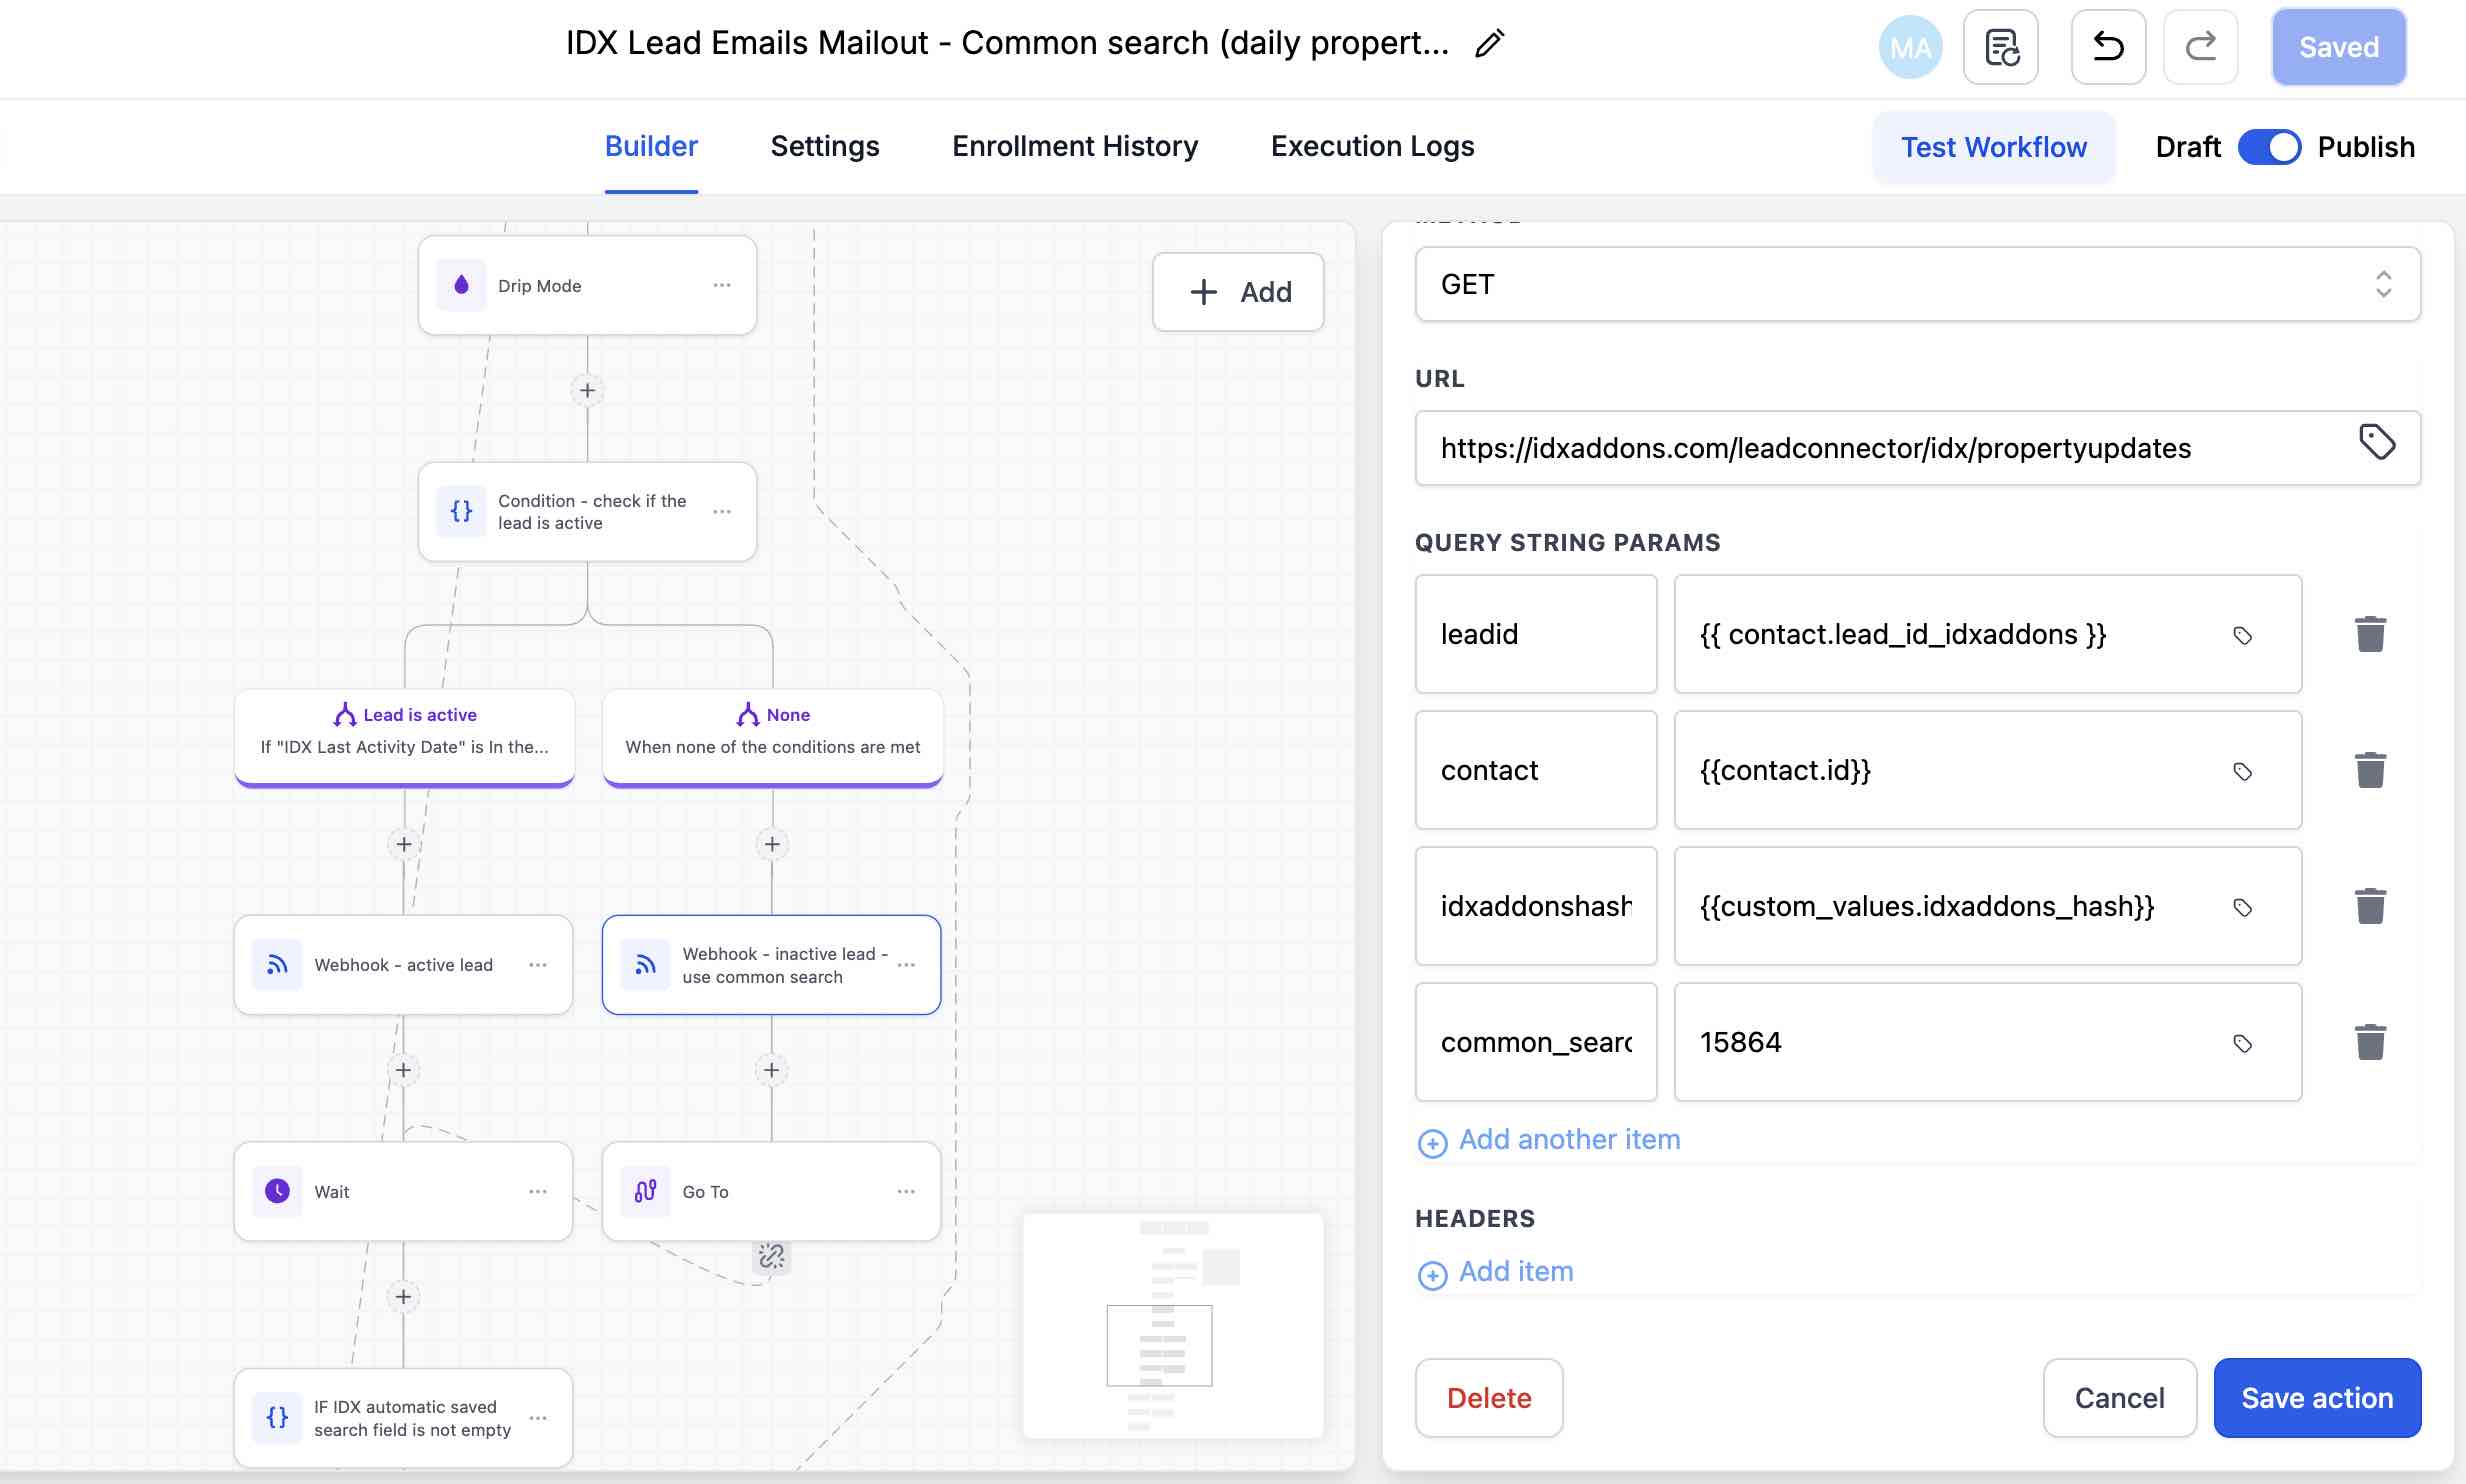Open Enrollment History tab
The width and height of the screenshot is (2466, 1484).
pyautogui.click(x=1075, y=146)
